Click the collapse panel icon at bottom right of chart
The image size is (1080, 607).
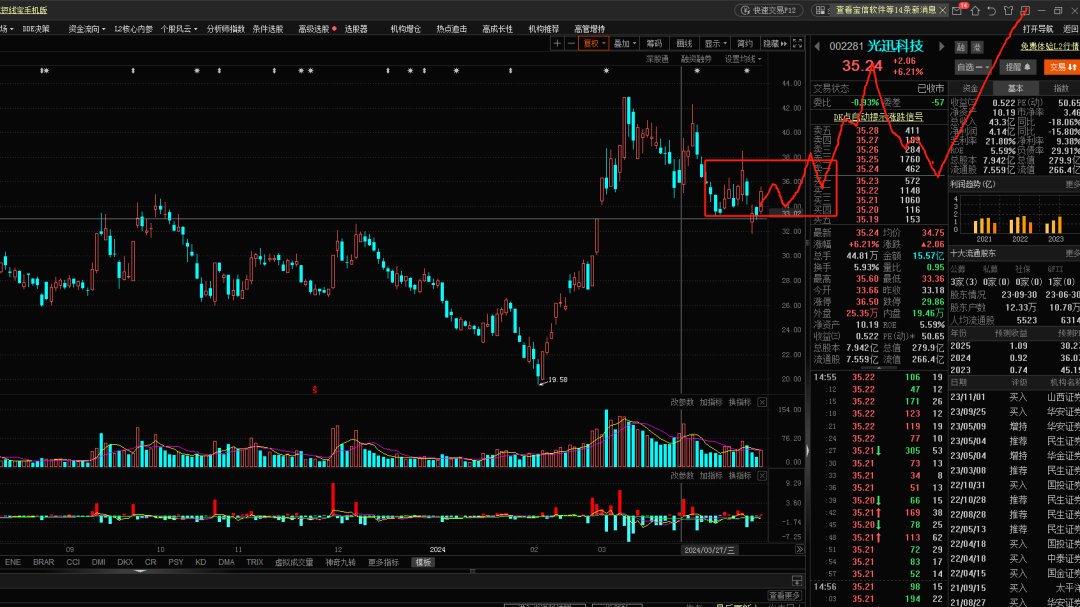(x=797, y=581)
